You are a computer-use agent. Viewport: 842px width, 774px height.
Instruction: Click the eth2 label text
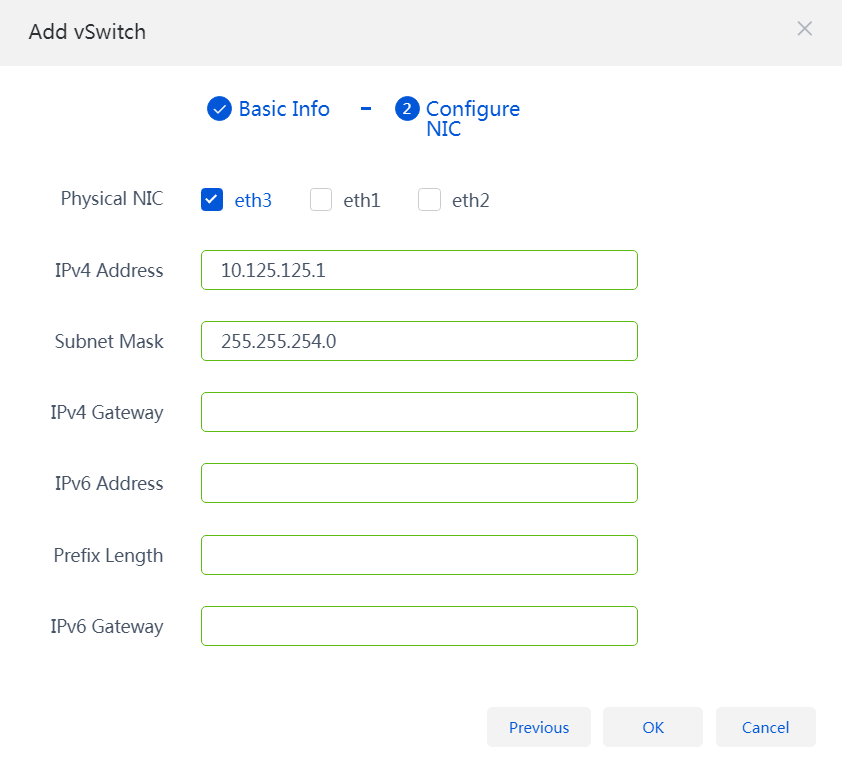click(x=470, y=200)
